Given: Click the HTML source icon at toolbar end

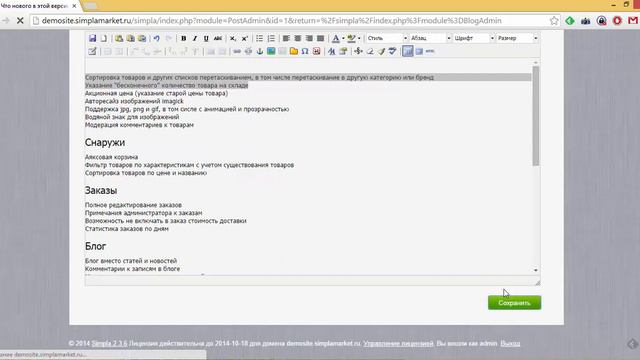Looking at the screenshot, I should tap(430, 51).
